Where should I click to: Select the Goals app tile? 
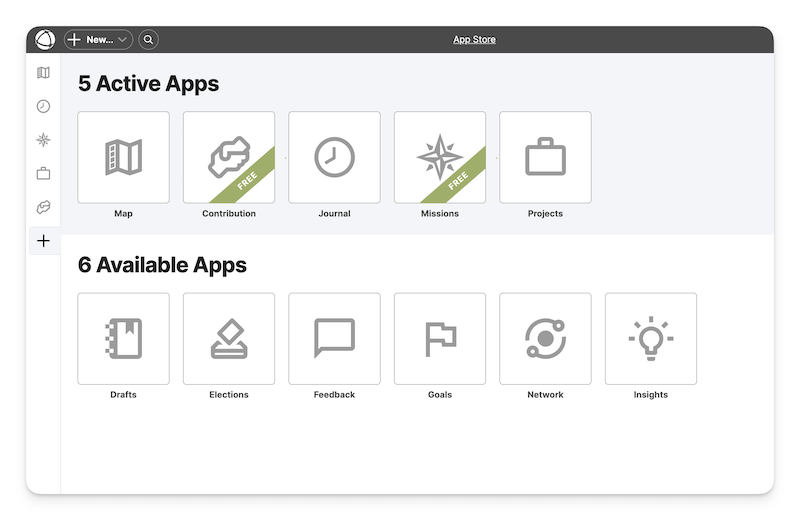(440, 338)
